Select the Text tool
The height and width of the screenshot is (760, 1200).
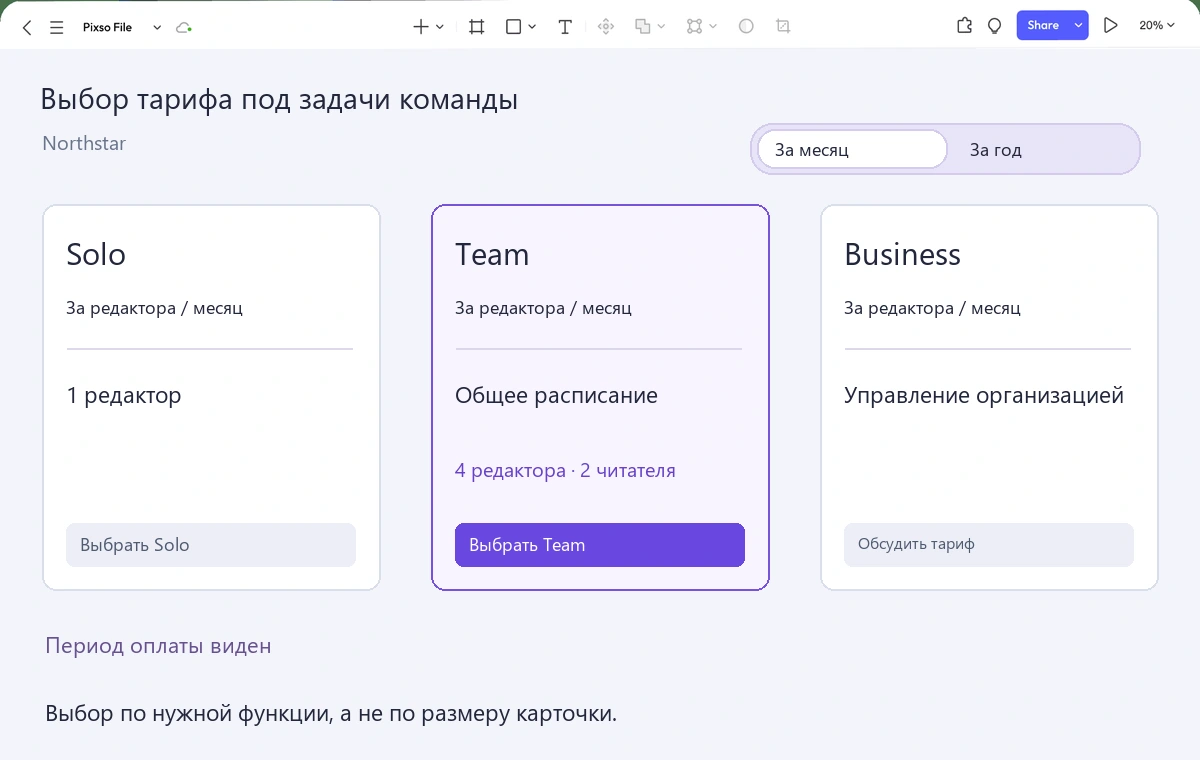(x=565, y=27)
